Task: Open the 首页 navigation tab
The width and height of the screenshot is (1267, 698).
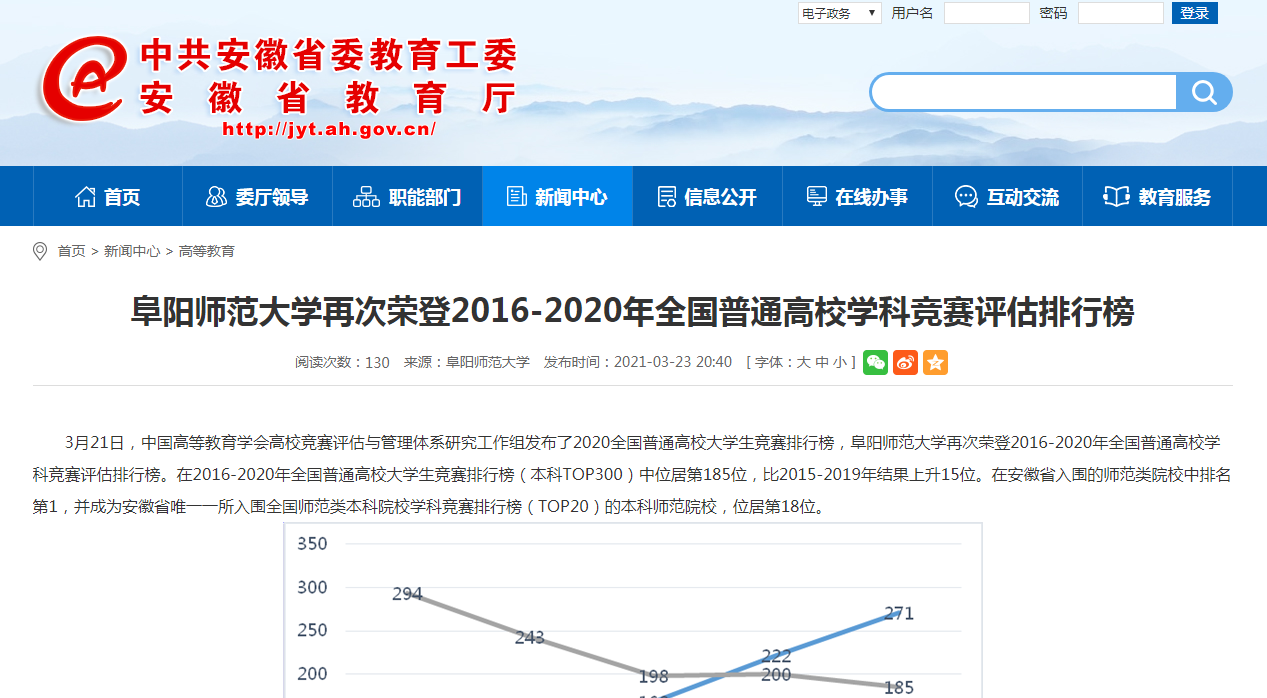Action: click(x=108, y=197)
